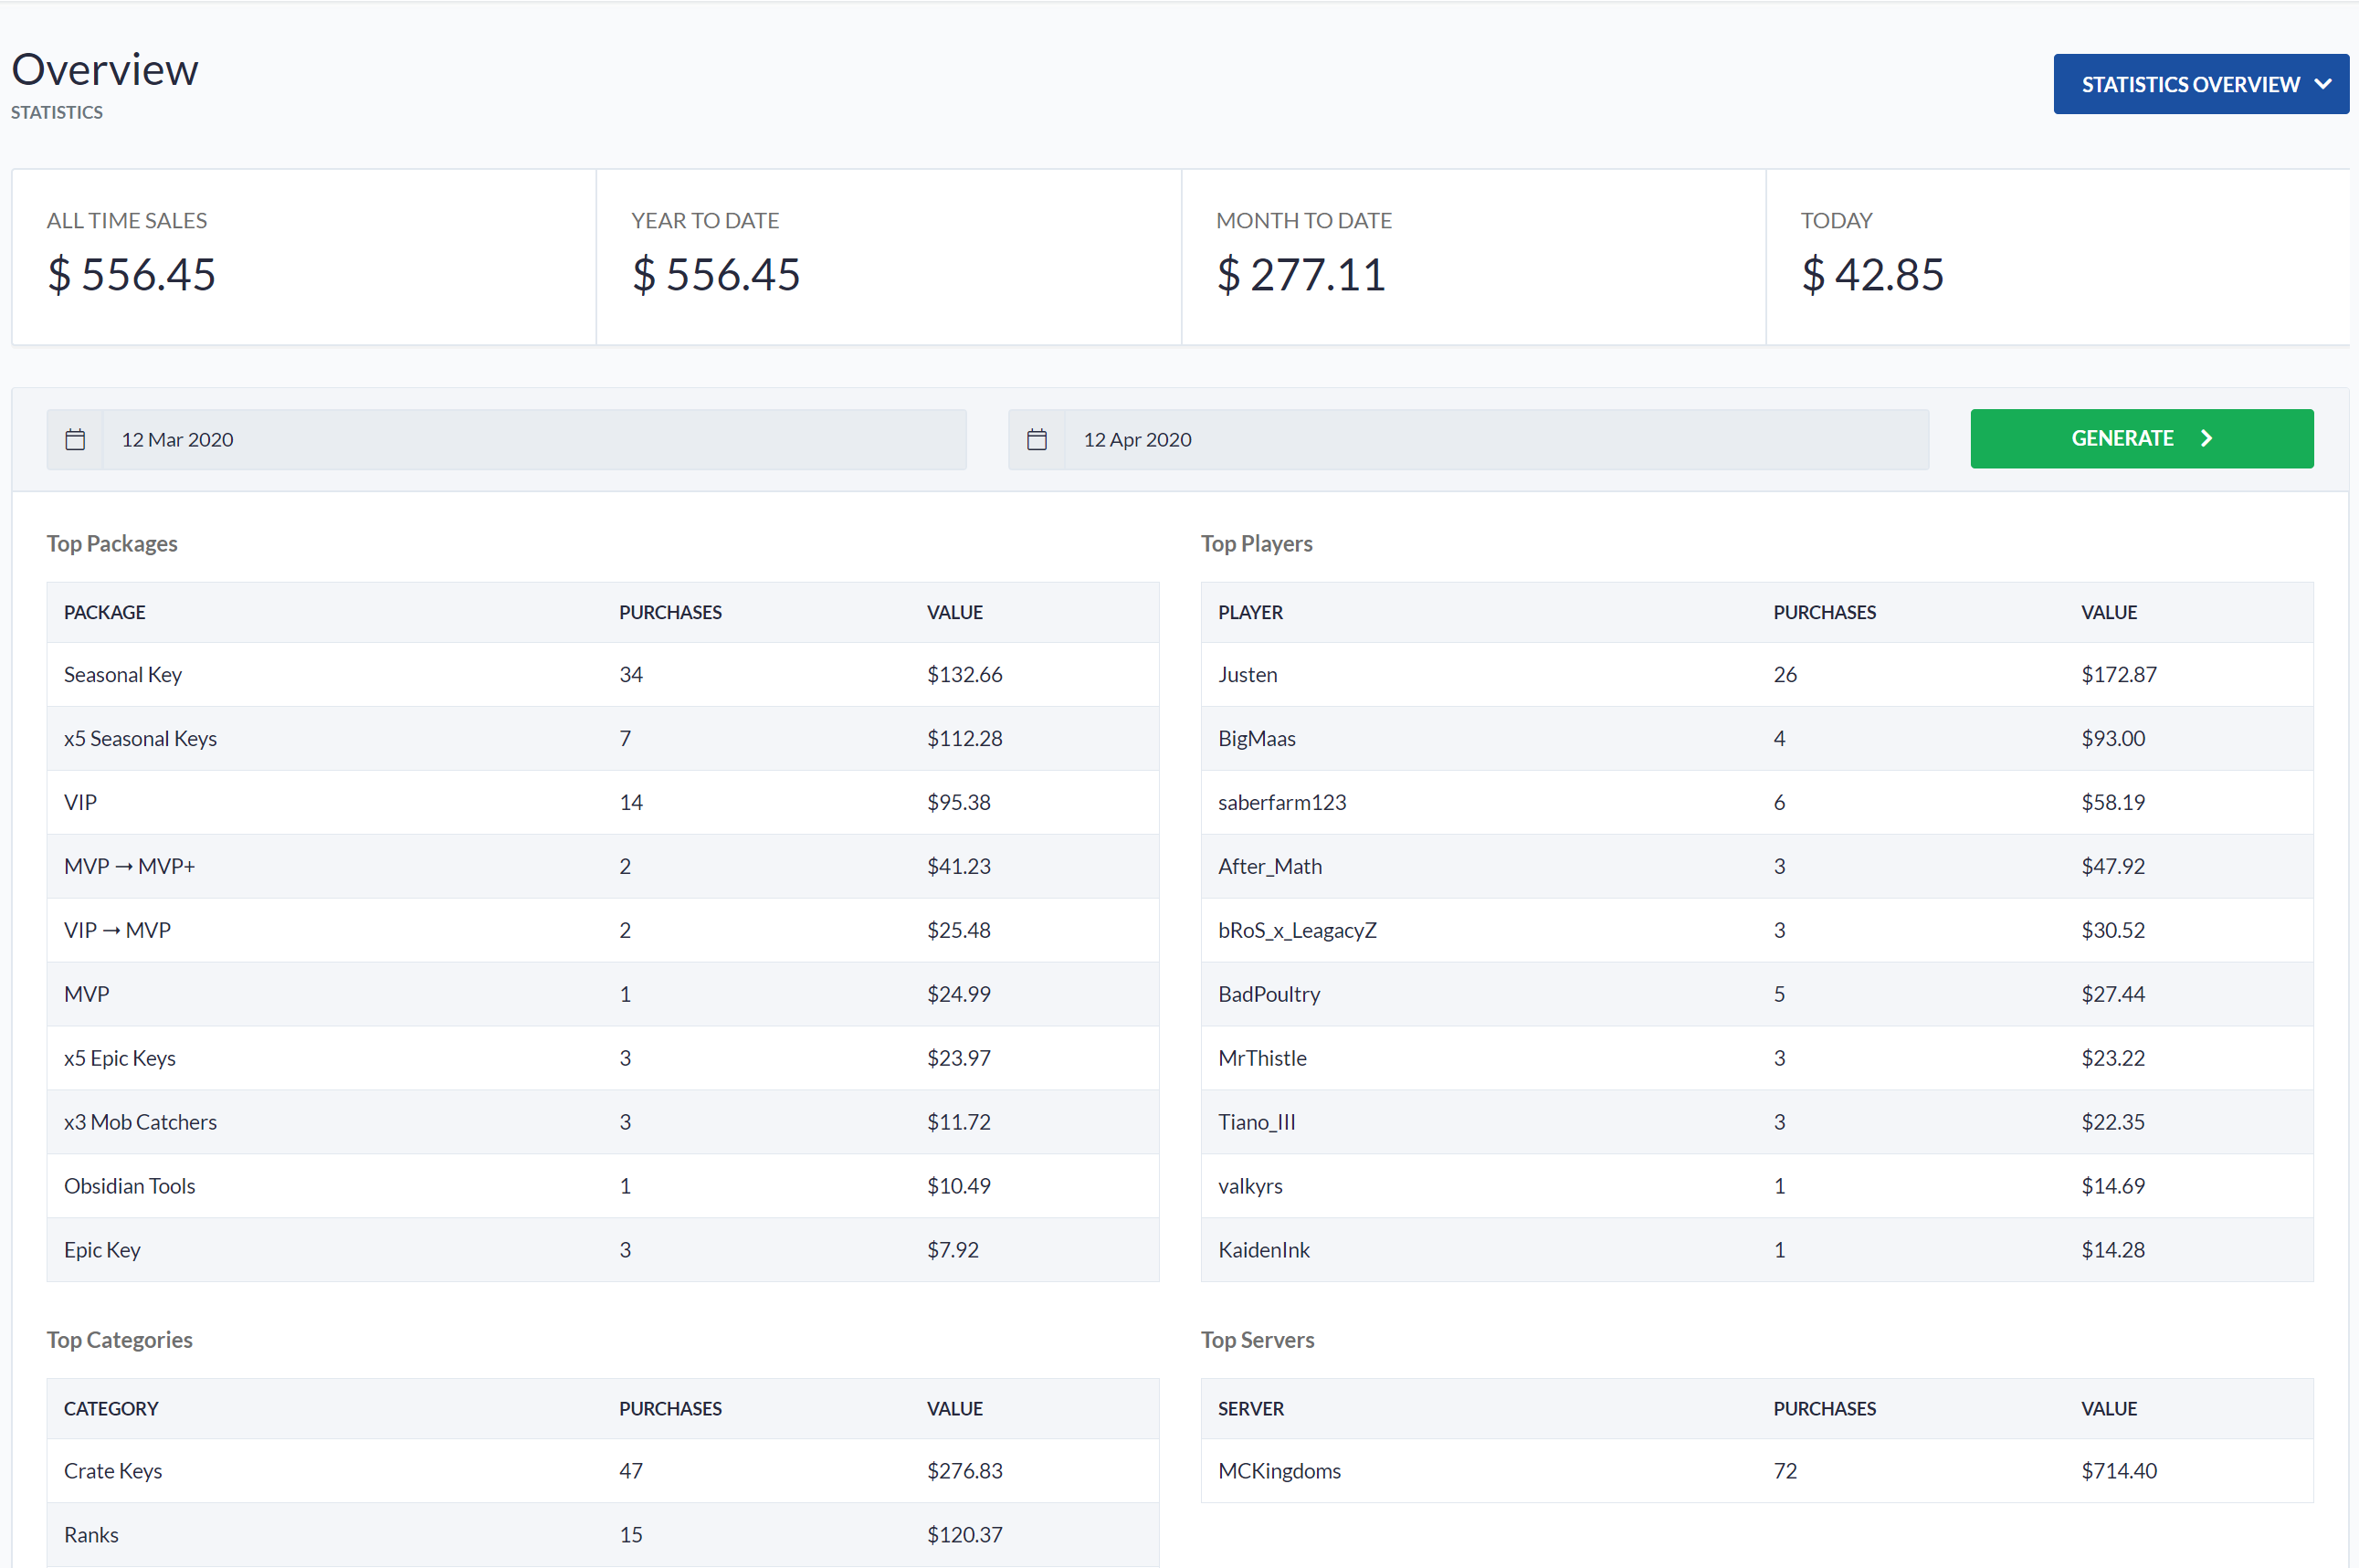
Task: Click the Purchases header in Top Packages
Action: [670, 612]
